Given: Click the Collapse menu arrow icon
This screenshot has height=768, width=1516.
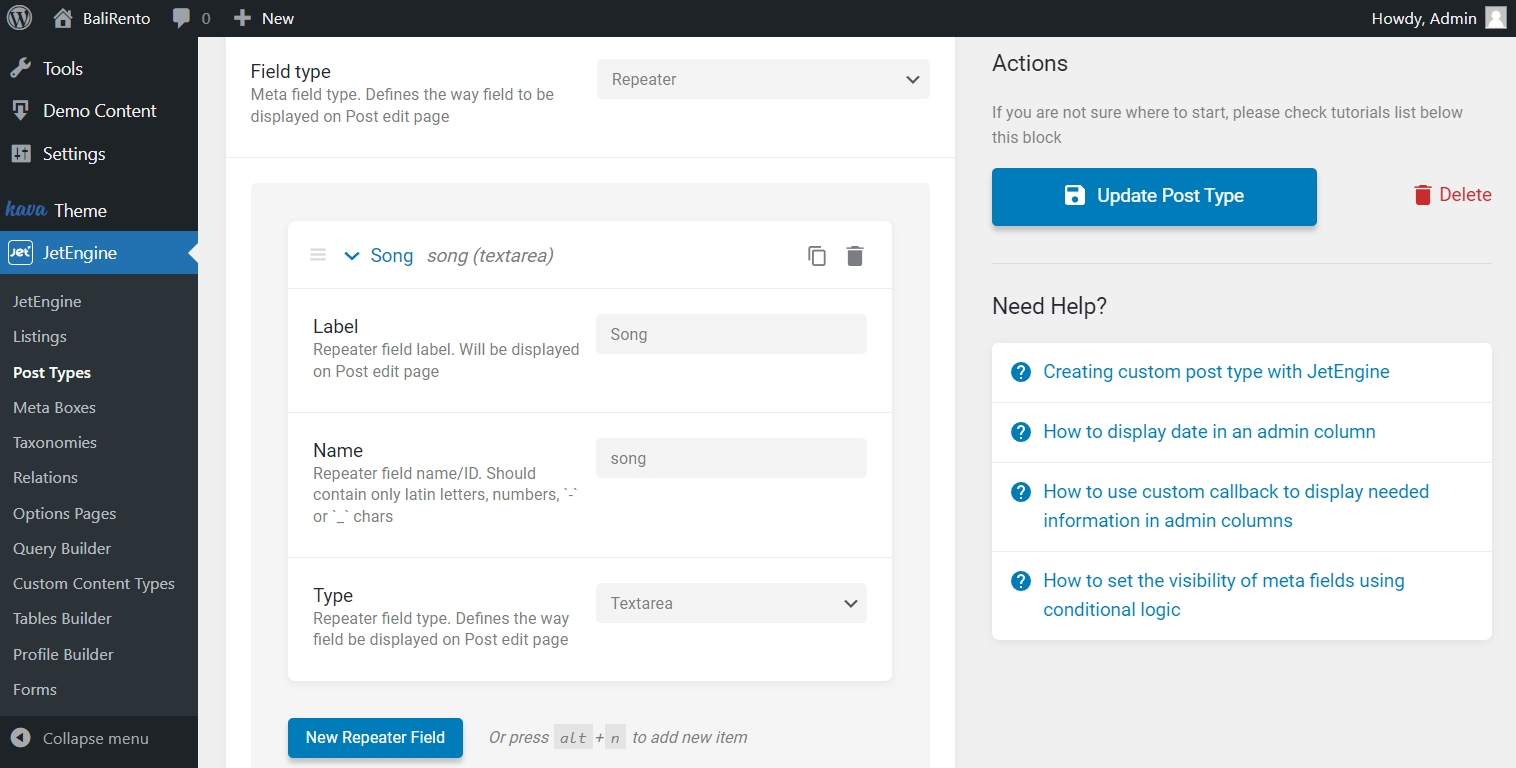Looking at the screenshot, I should click(20, 738).
